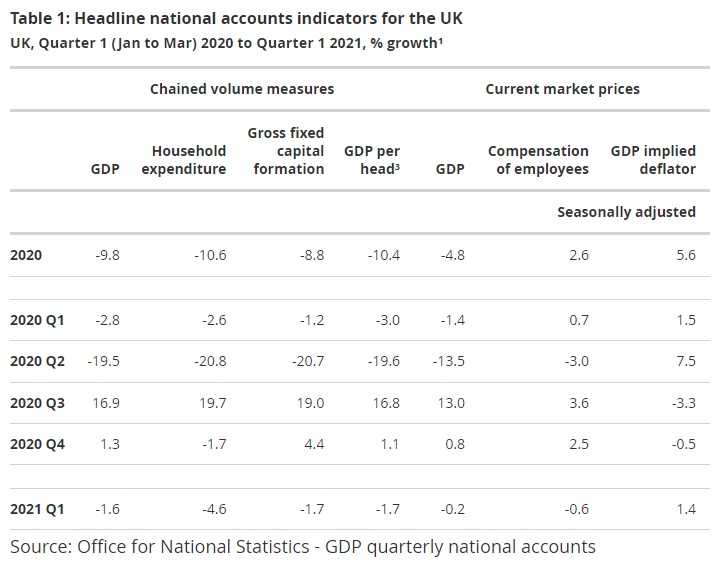Click the "GDP implied deflator" column header
This screenshot has width=721, height=574.
pos(653,160)
